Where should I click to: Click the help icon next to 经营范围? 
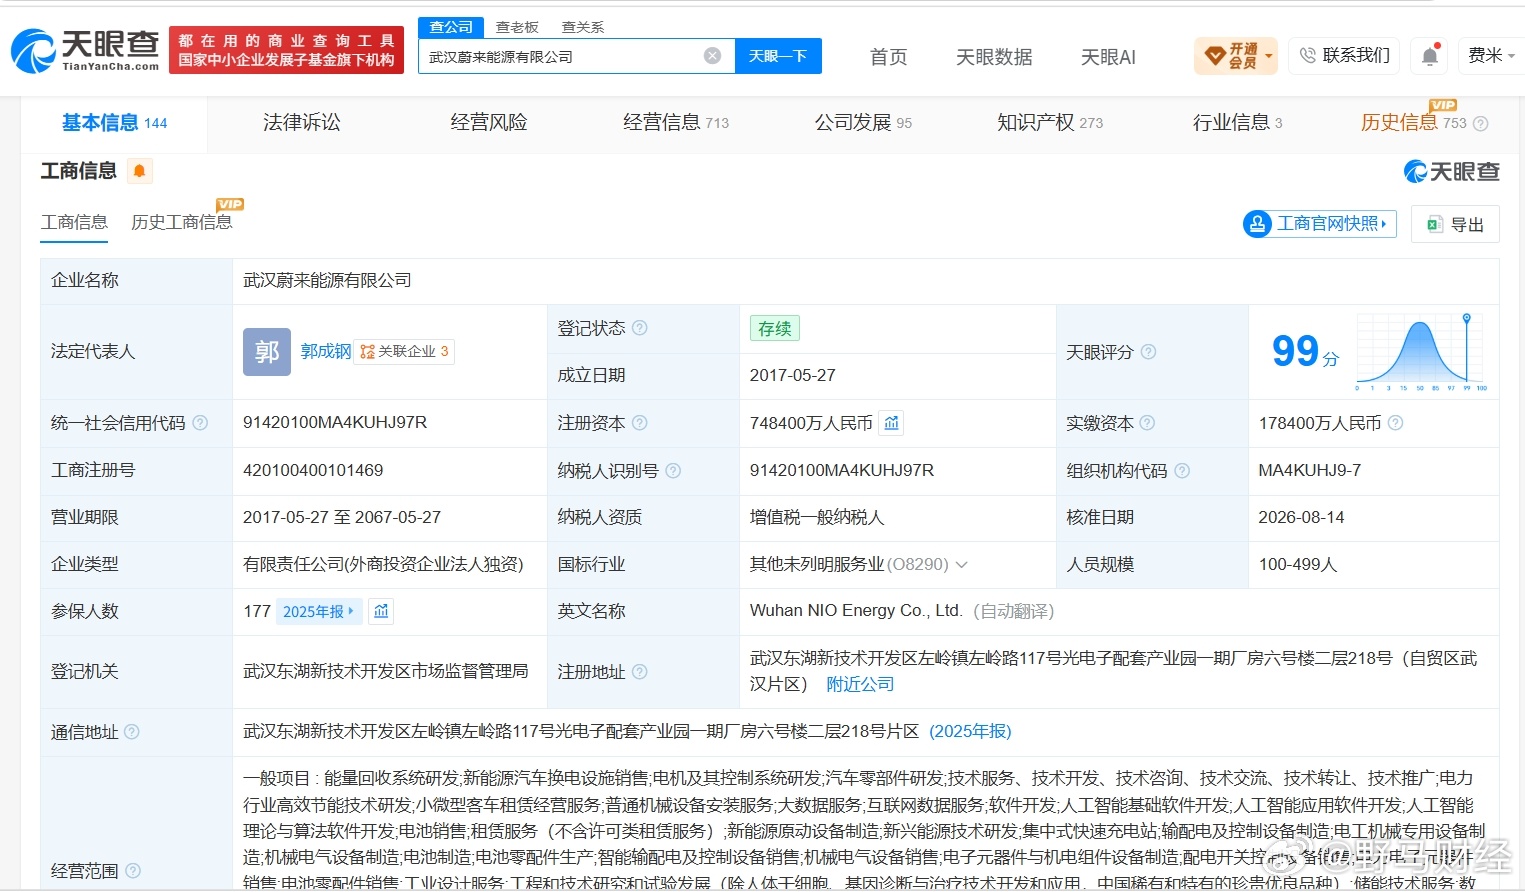(133, 871)
